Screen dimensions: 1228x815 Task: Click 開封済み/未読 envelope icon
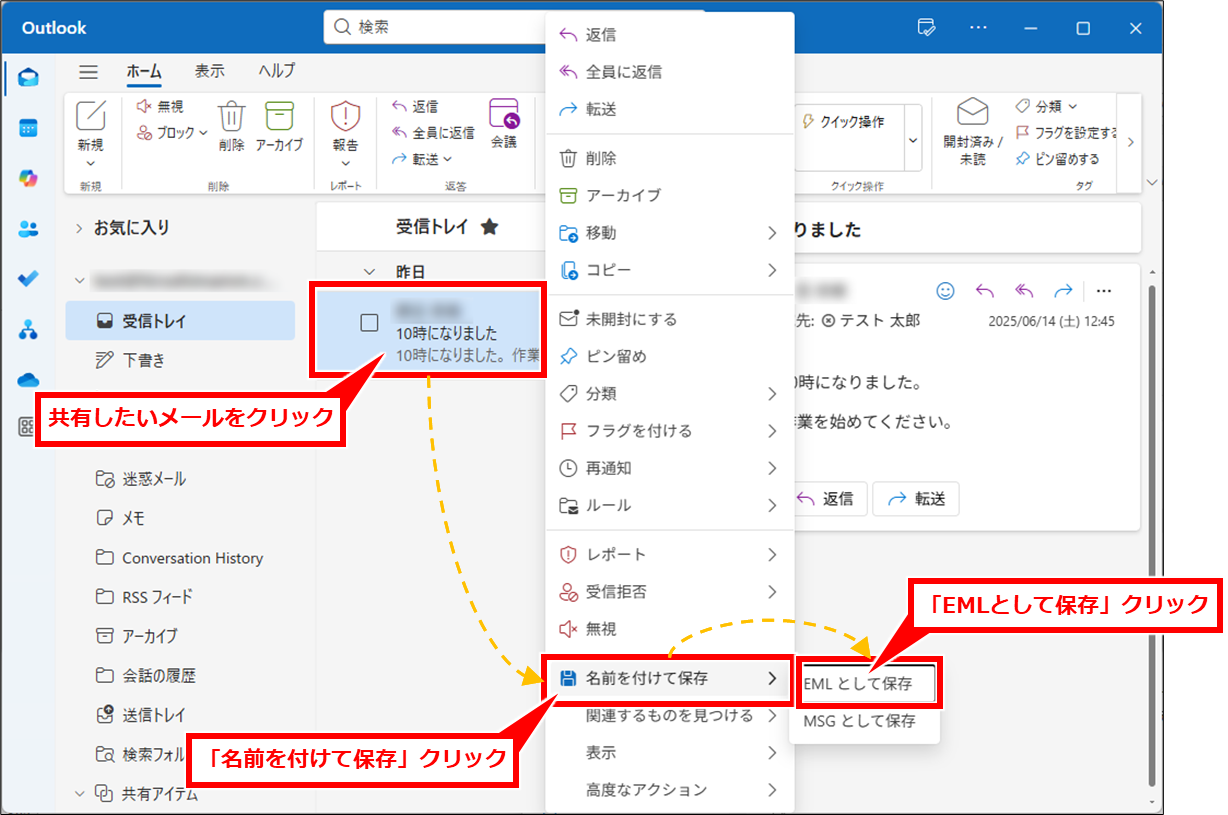pyautogui.click(x=972, y=112)
